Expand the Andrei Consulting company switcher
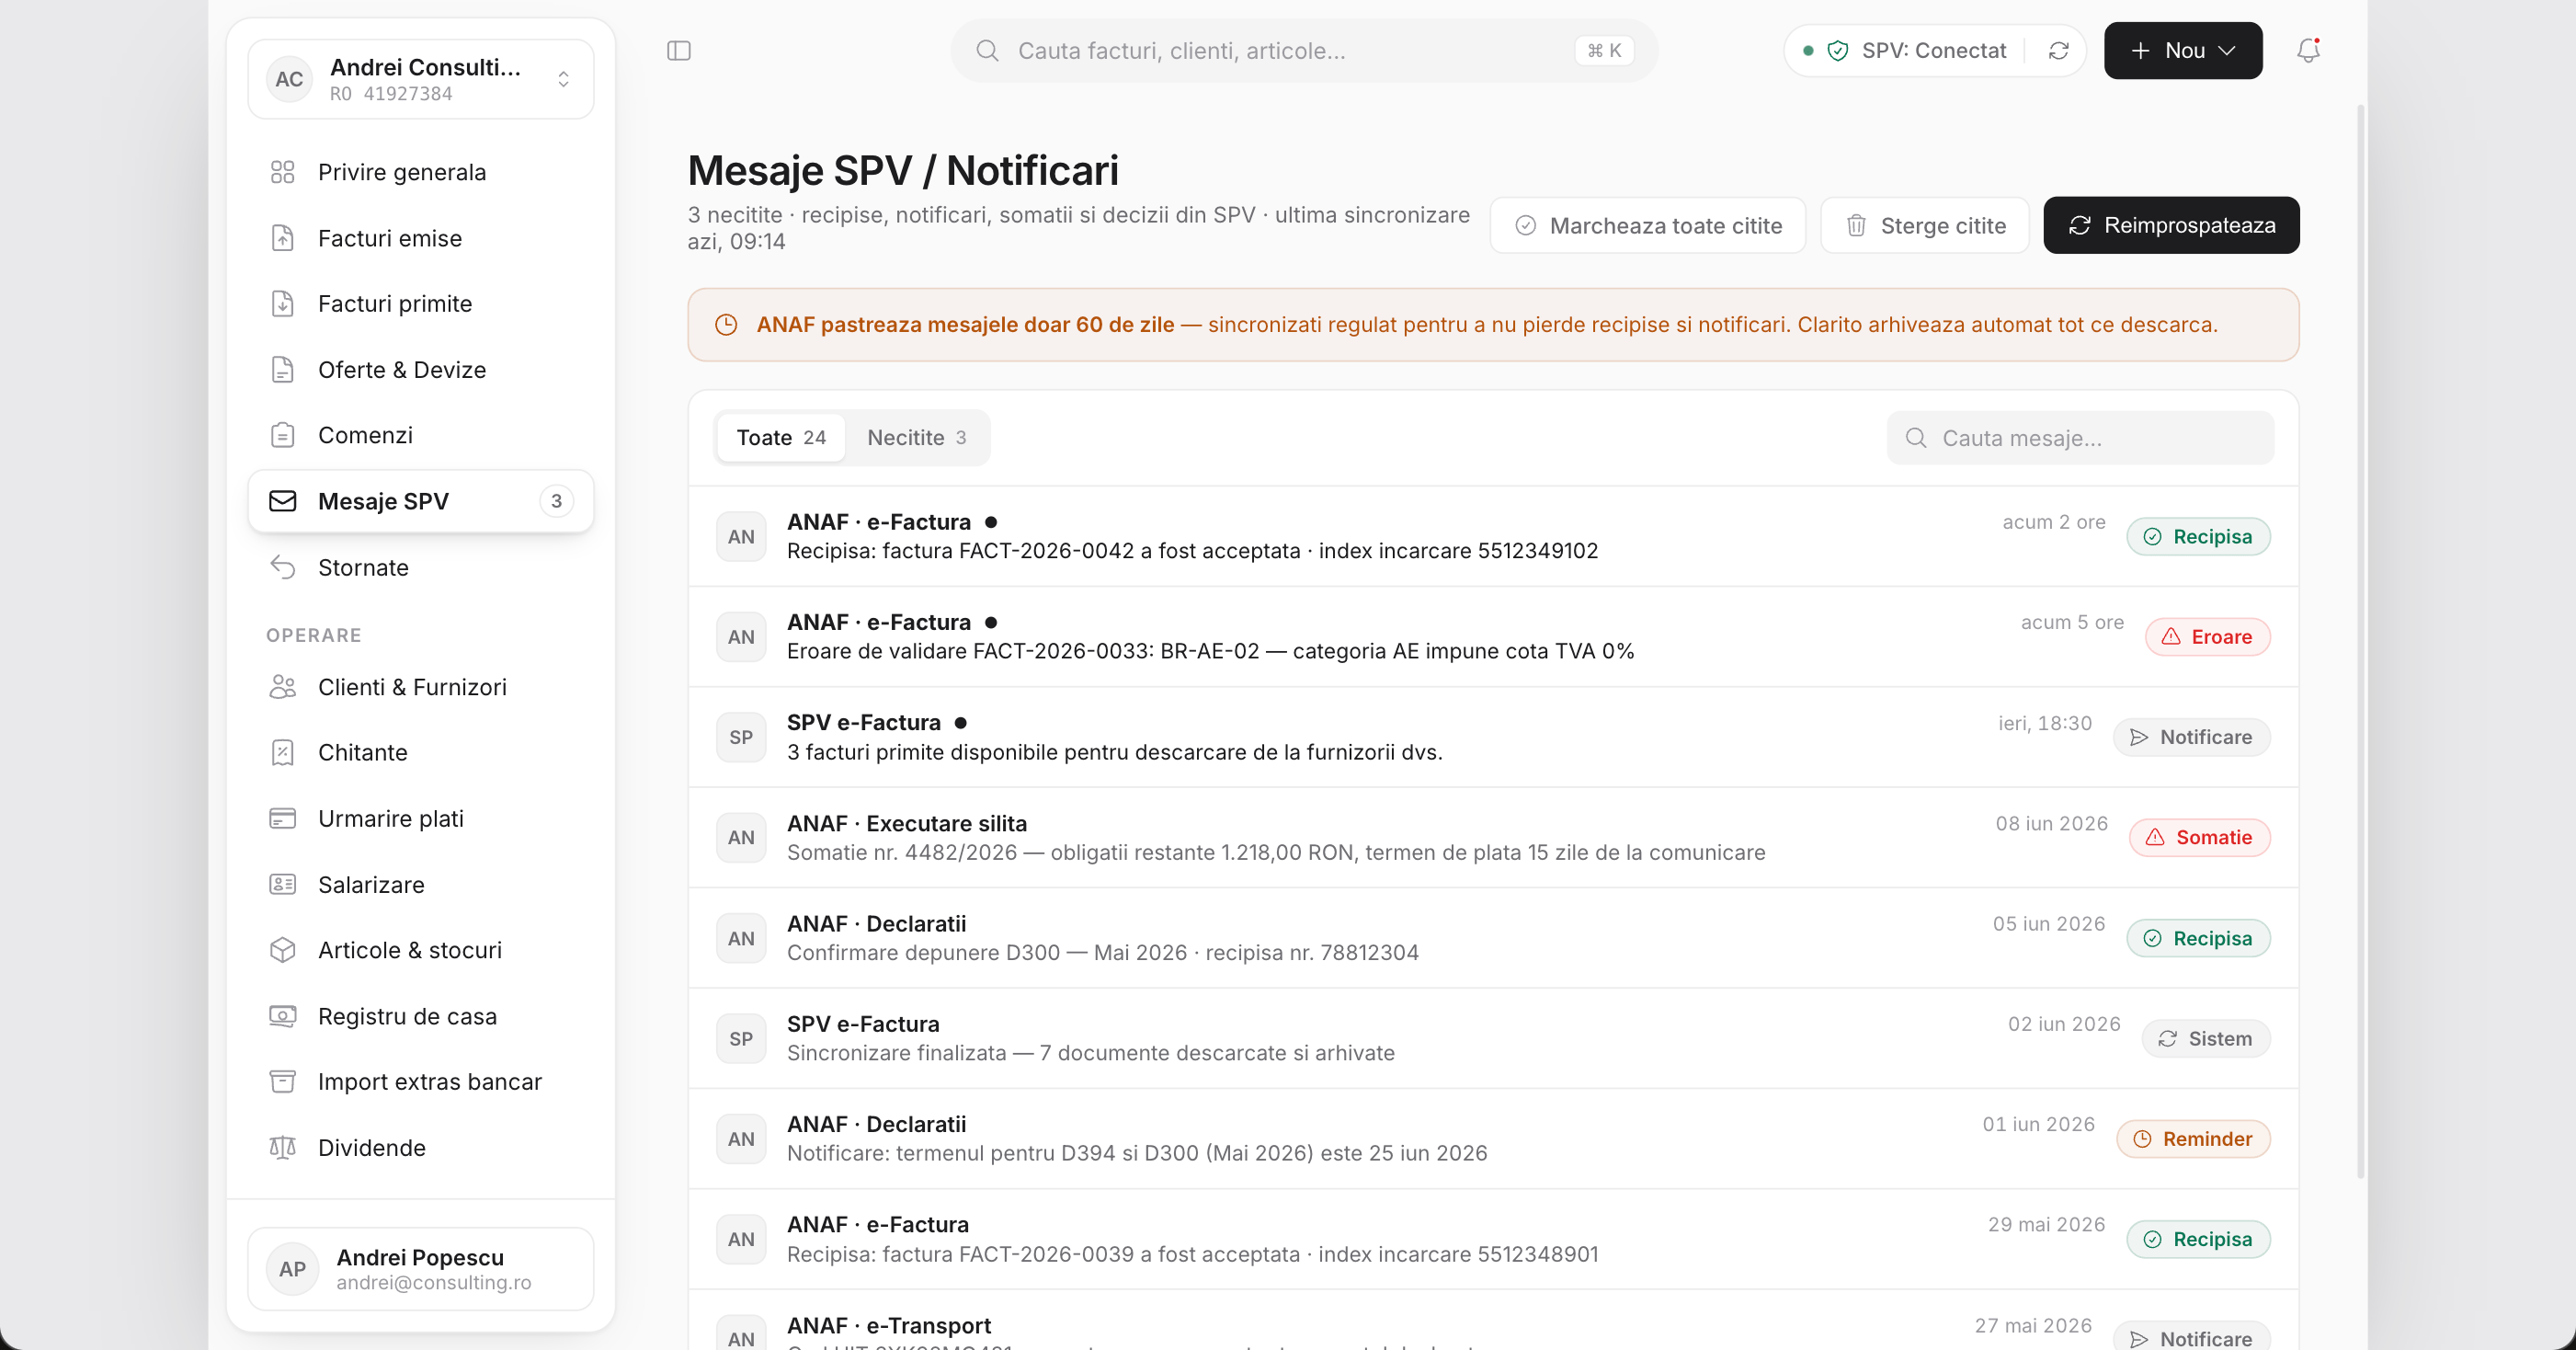 (x=420, y=79)
